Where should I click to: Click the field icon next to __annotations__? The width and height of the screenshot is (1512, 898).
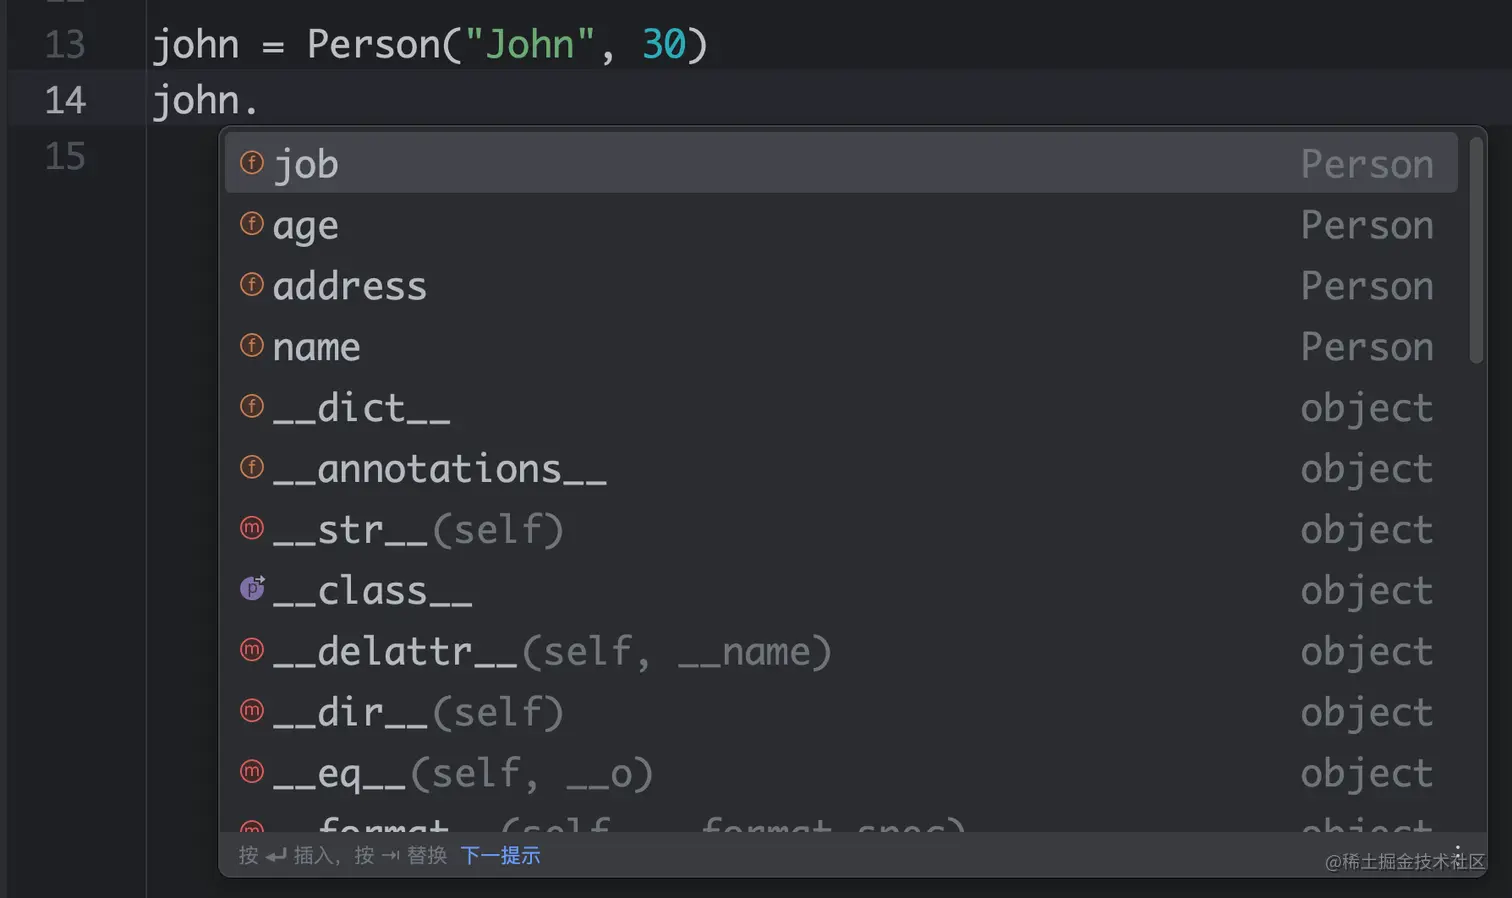tap(252, 467)
